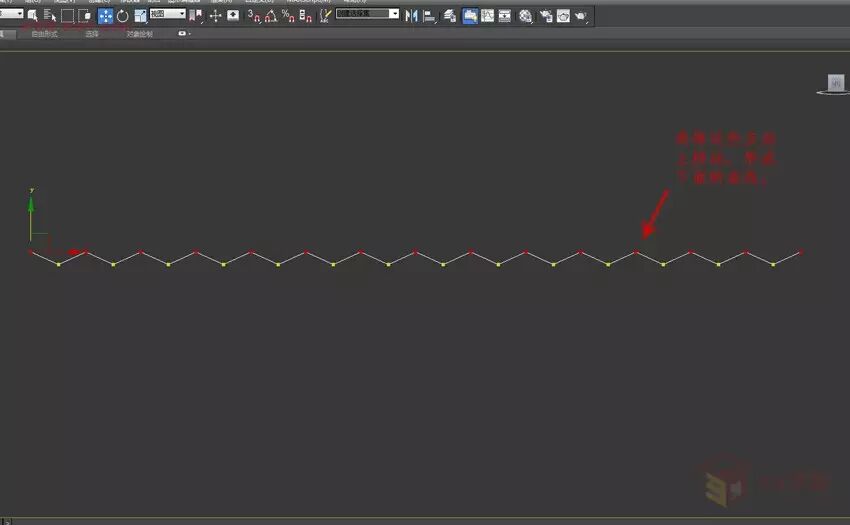The image size is (850, 525).
Task: Toggle Spinner Snap button
Action: click(306, 16)
